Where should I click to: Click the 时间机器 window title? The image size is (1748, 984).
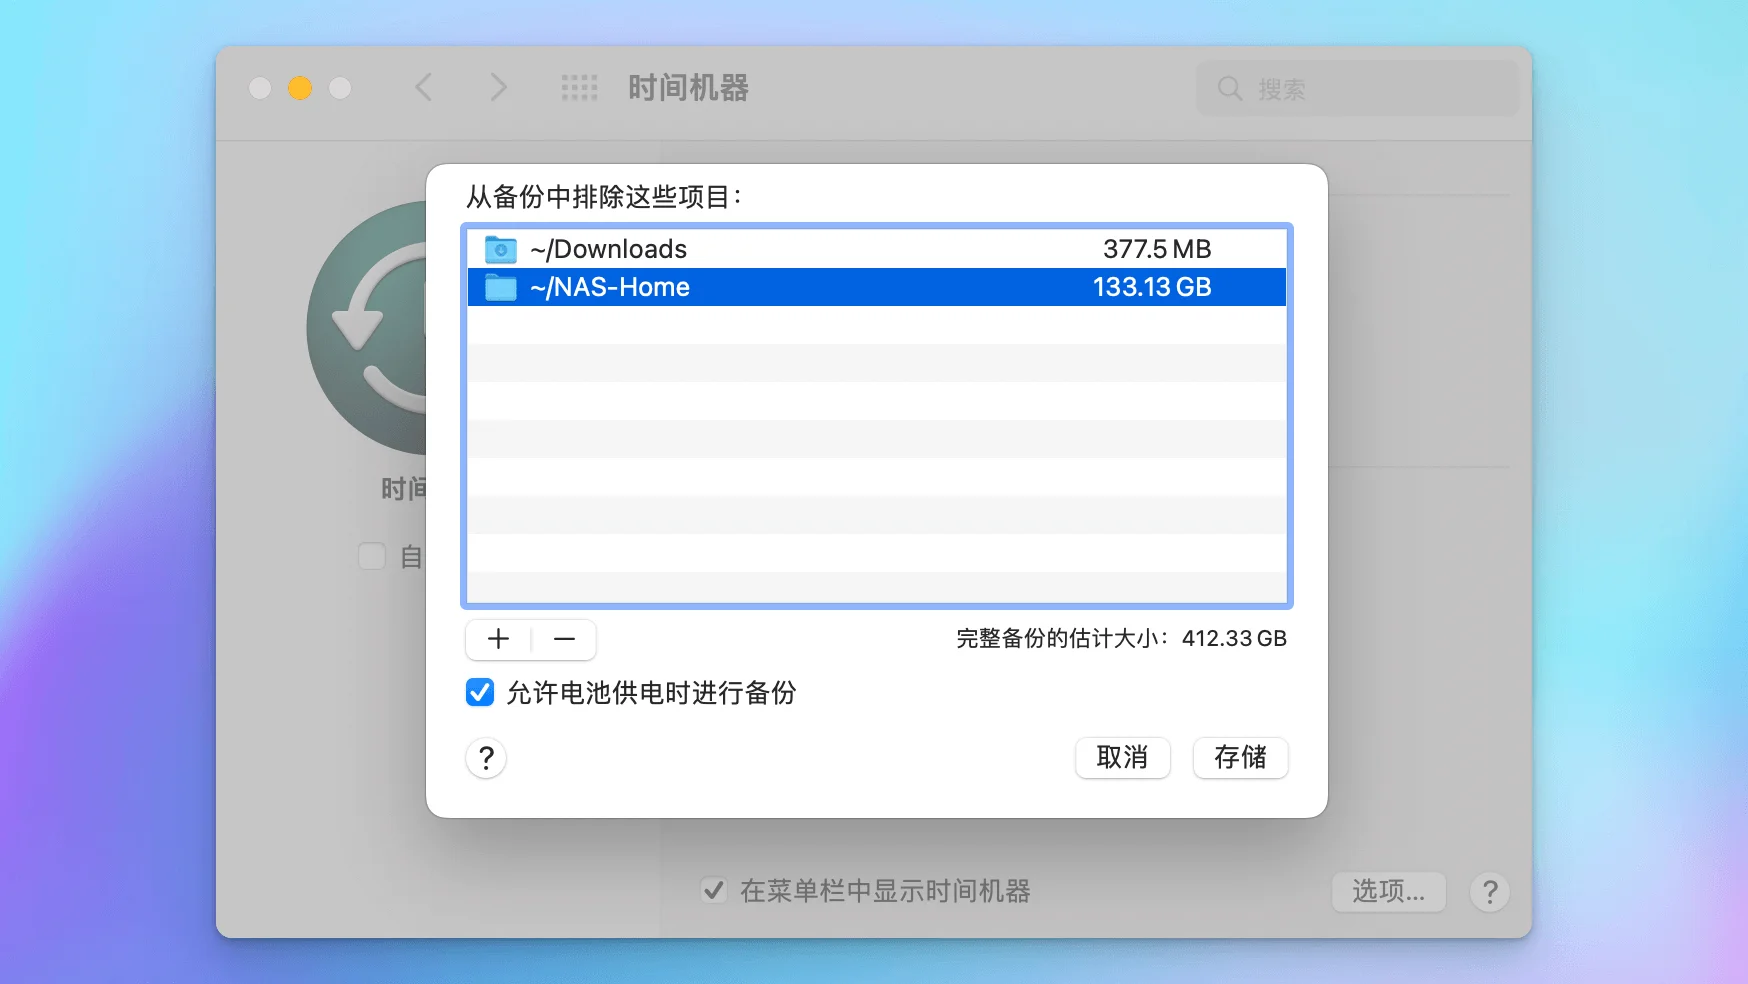coord(688,88)
